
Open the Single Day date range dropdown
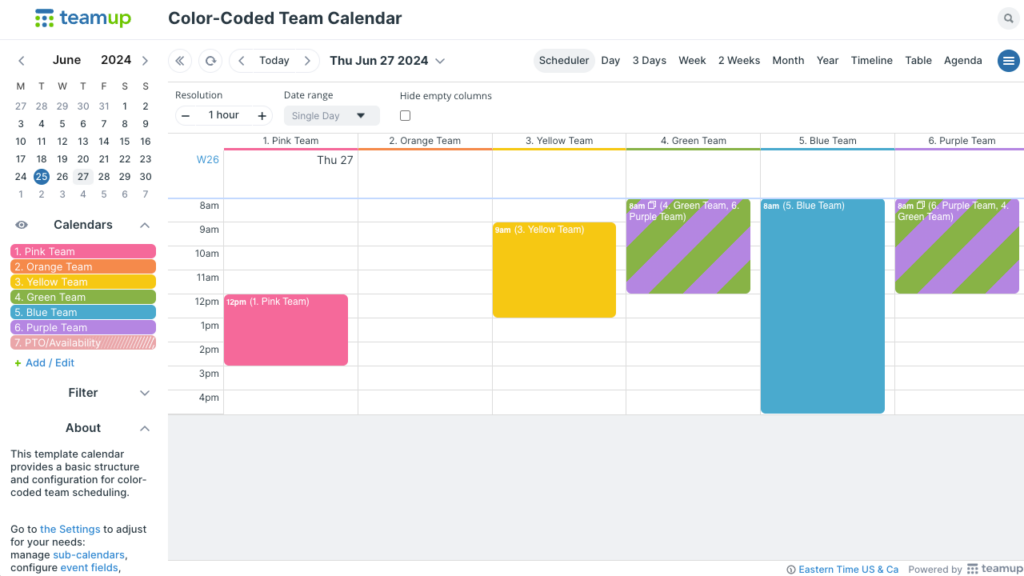coord(330,115)
